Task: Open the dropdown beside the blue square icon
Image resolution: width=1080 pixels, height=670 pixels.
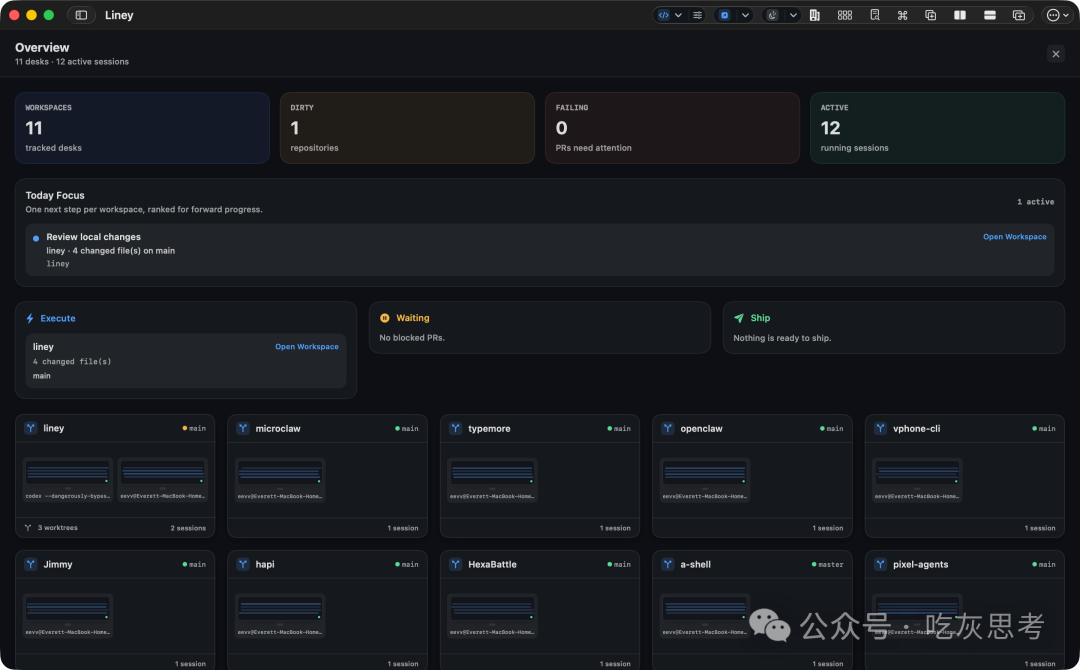Action: tap(745, 15)
